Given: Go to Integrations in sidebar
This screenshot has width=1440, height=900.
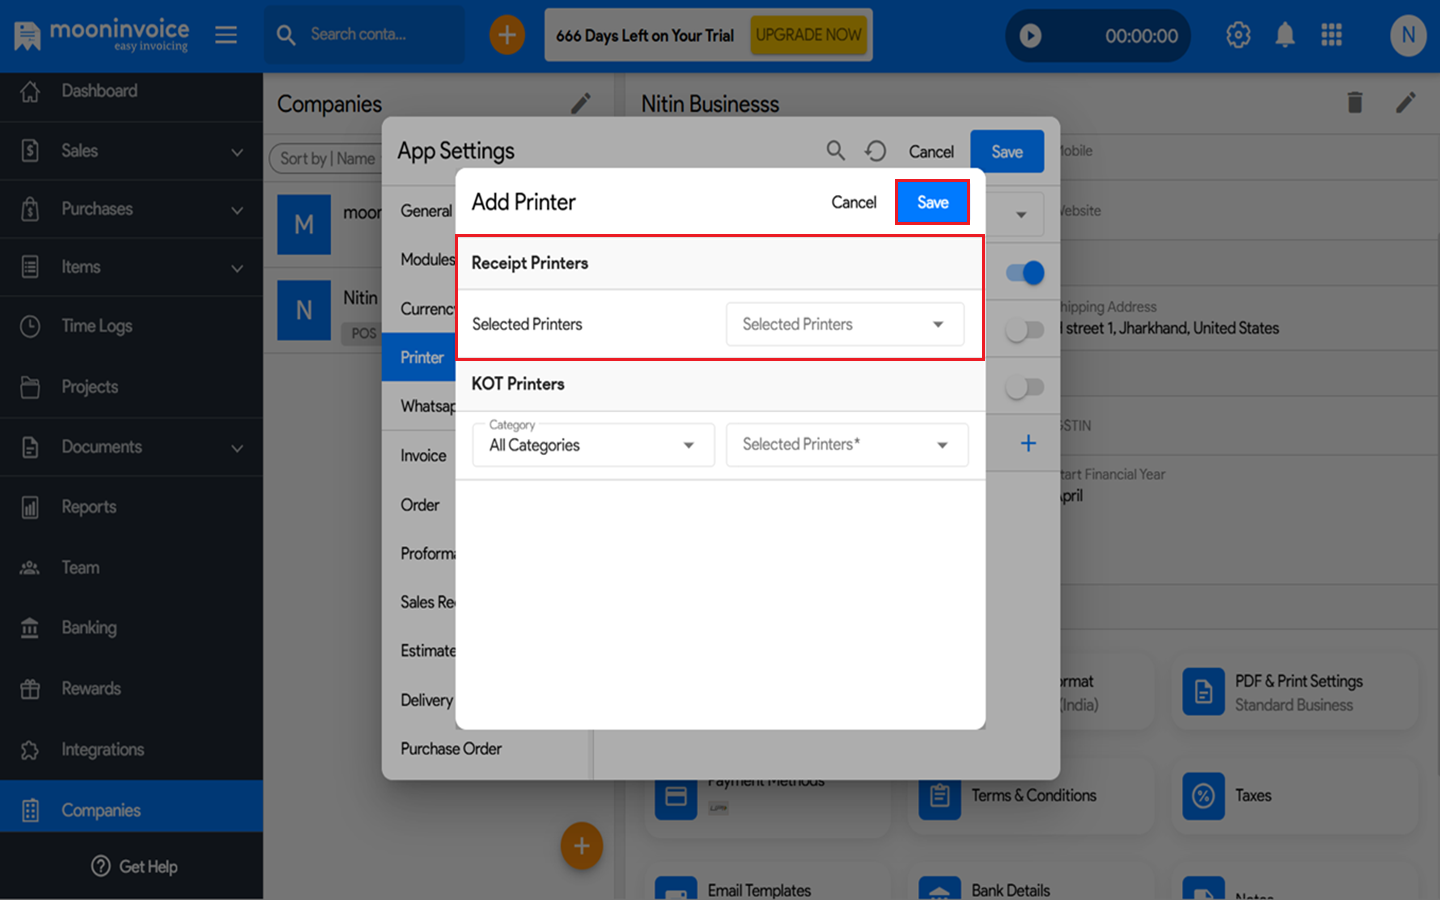Looking at the screenshot, I should [x=131, y=750].
